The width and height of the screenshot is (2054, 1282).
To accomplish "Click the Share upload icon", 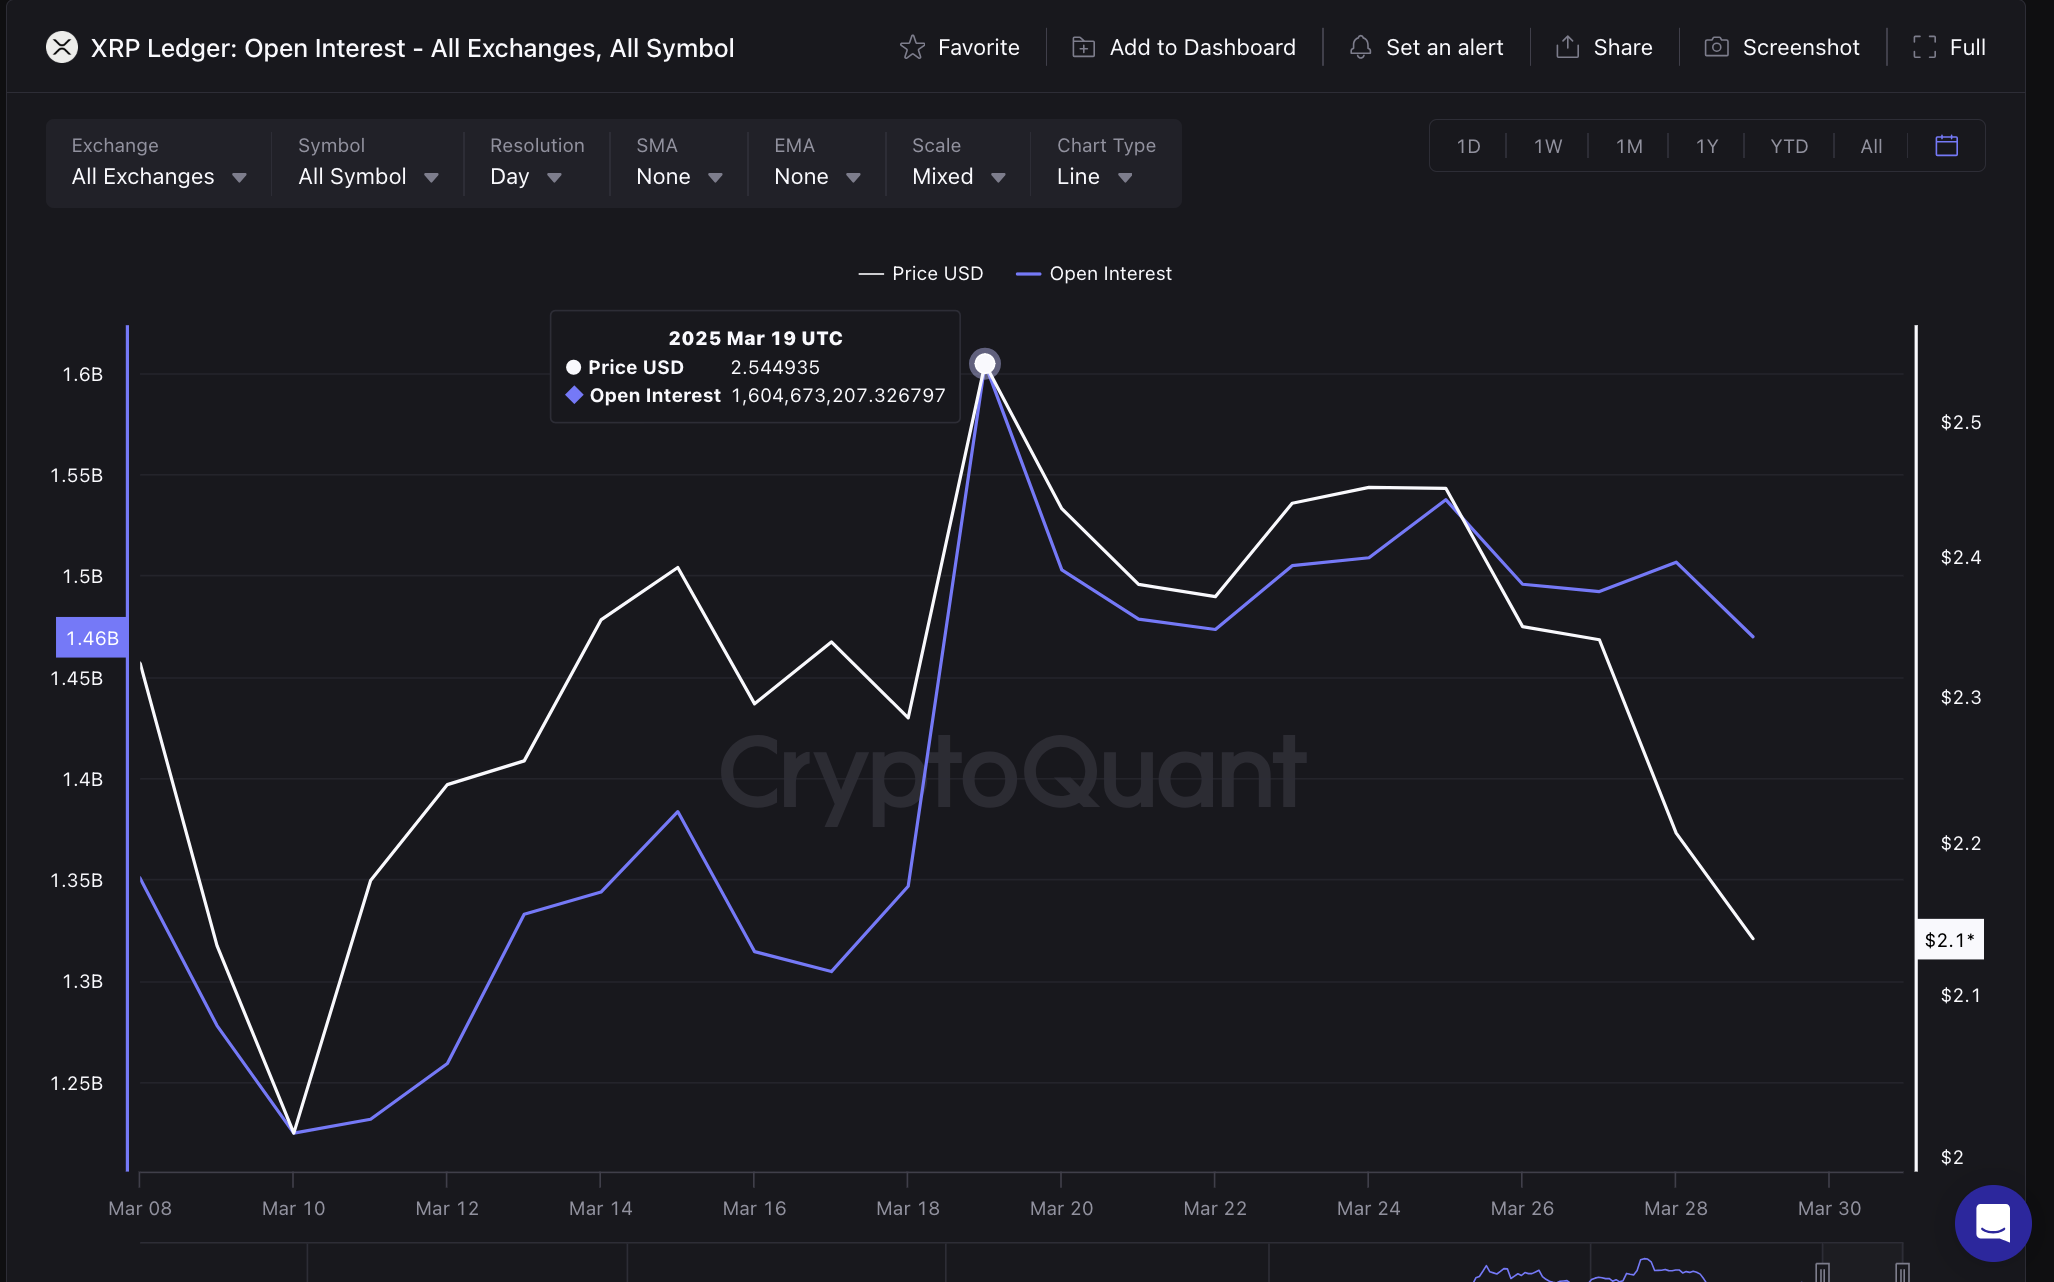I will tap(1568, 47).
